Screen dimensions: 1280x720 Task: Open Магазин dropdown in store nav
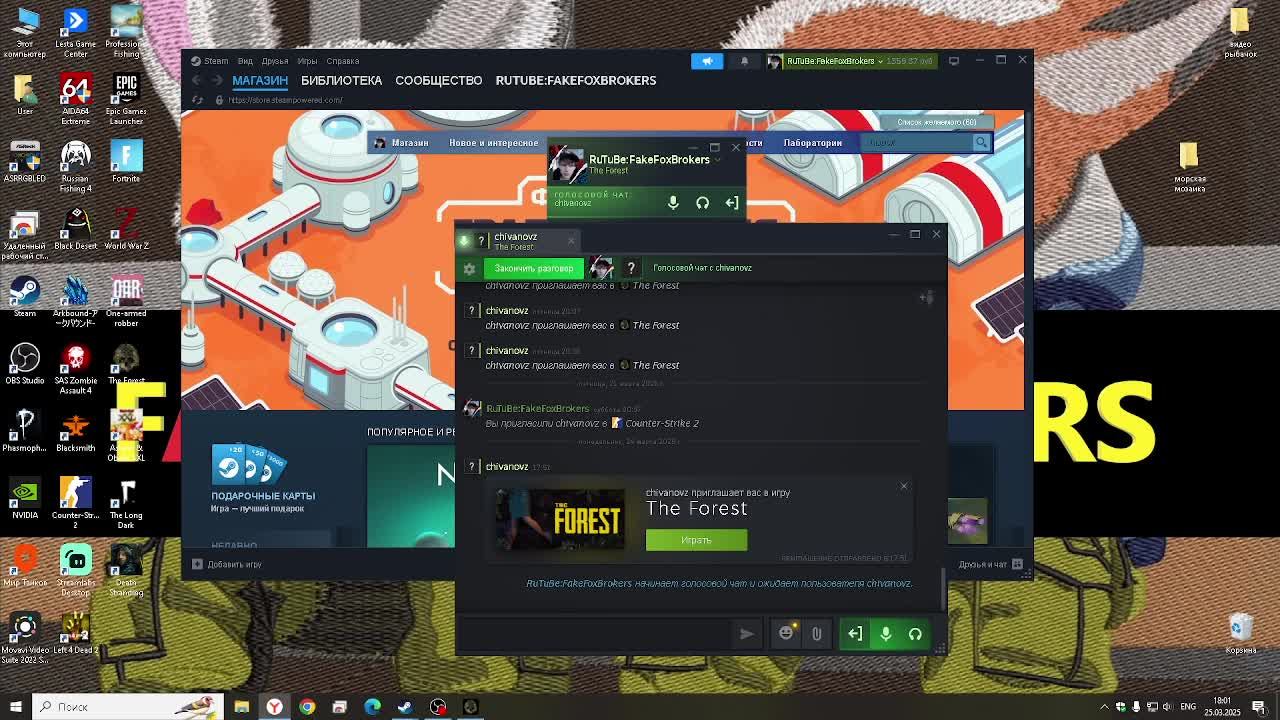[x=410, y=143]
